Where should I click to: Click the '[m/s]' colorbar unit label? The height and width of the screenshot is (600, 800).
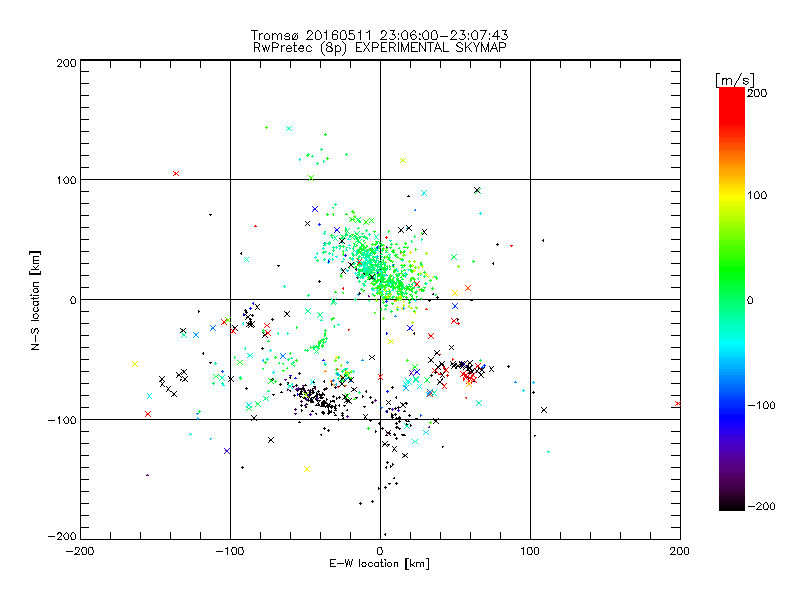pyautogui.click(x=735, y=80)
